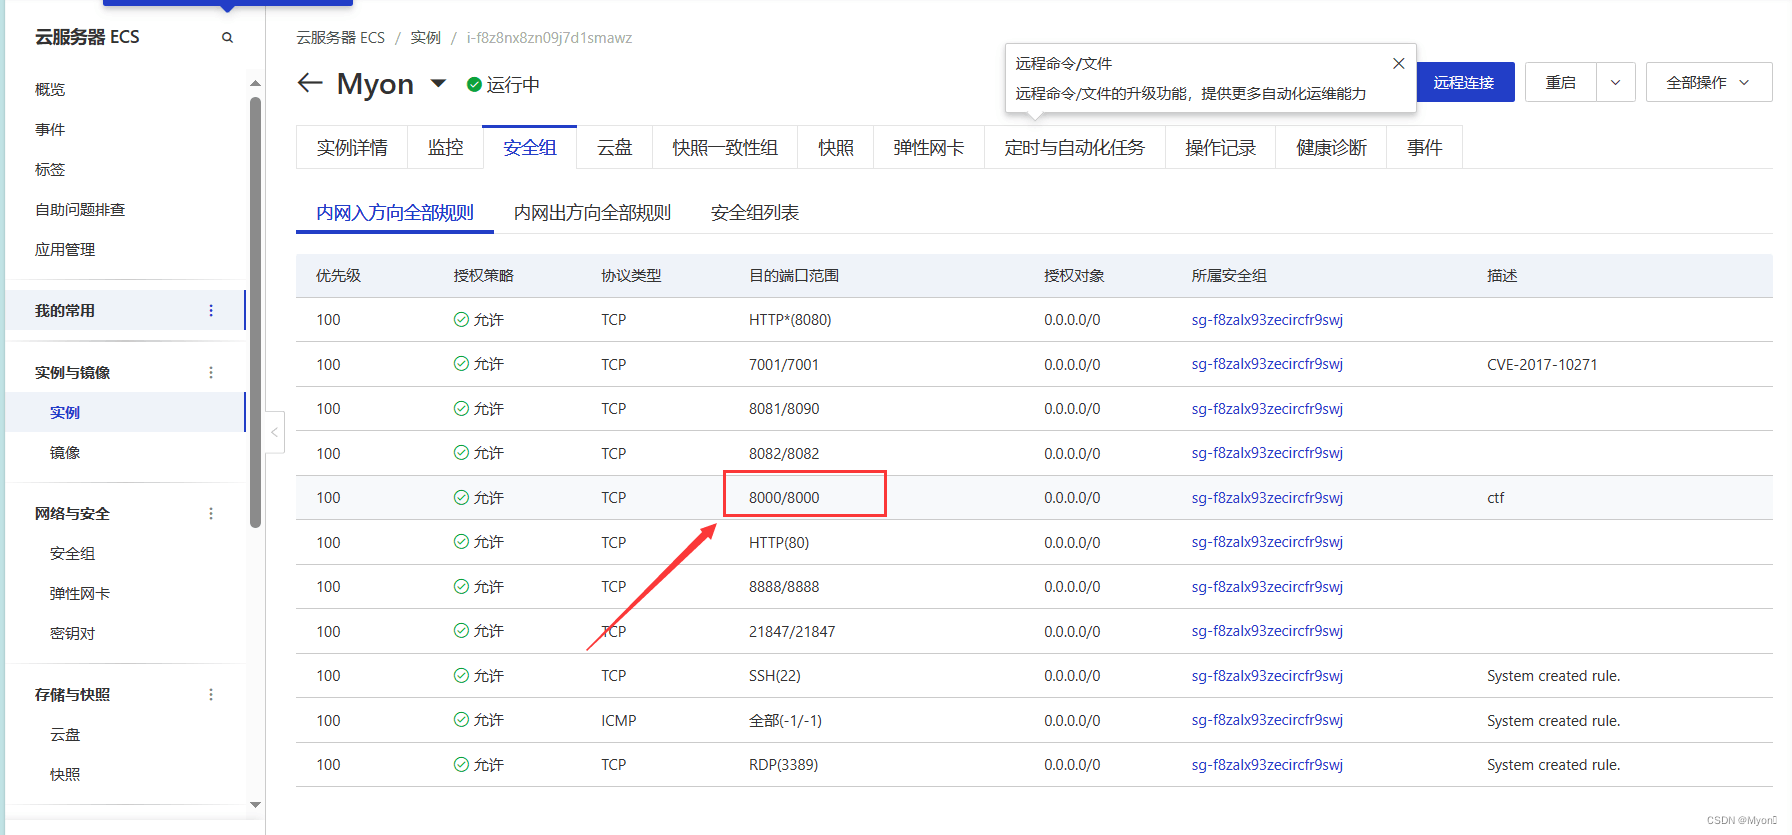Click the sidebar scrollbar thumb

(255, 311)
